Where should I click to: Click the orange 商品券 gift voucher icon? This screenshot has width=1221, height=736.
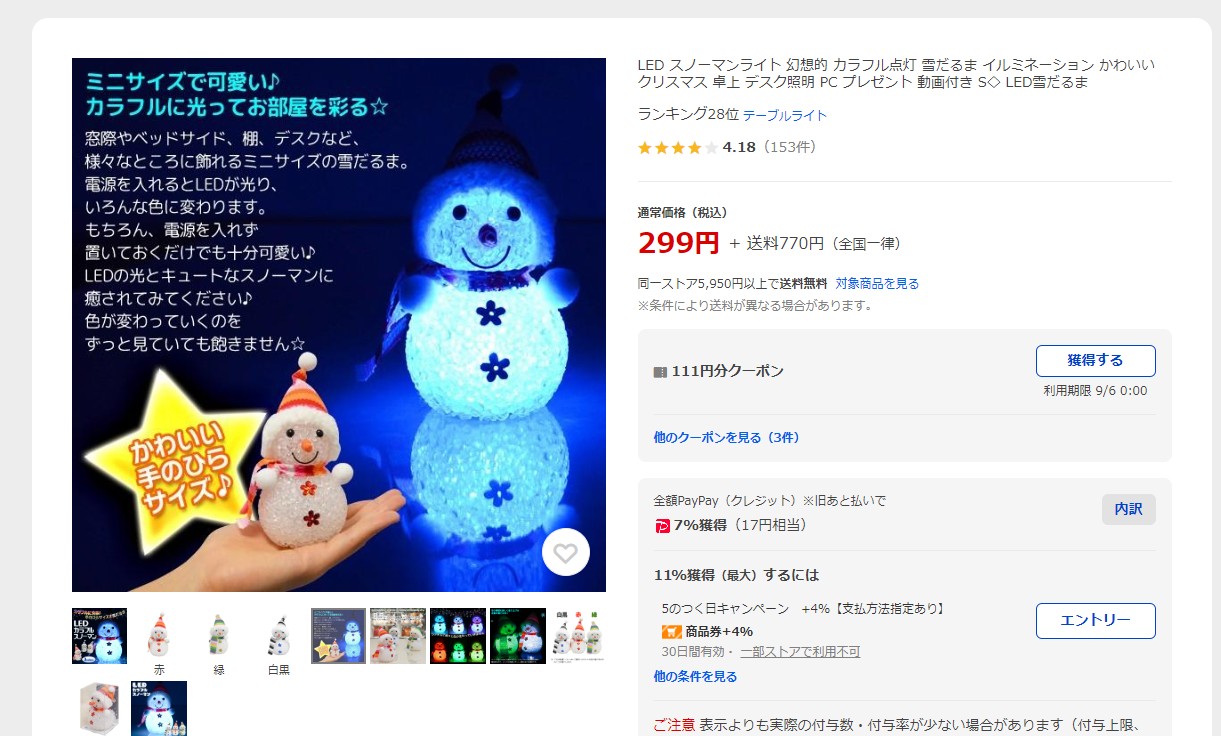671,632
